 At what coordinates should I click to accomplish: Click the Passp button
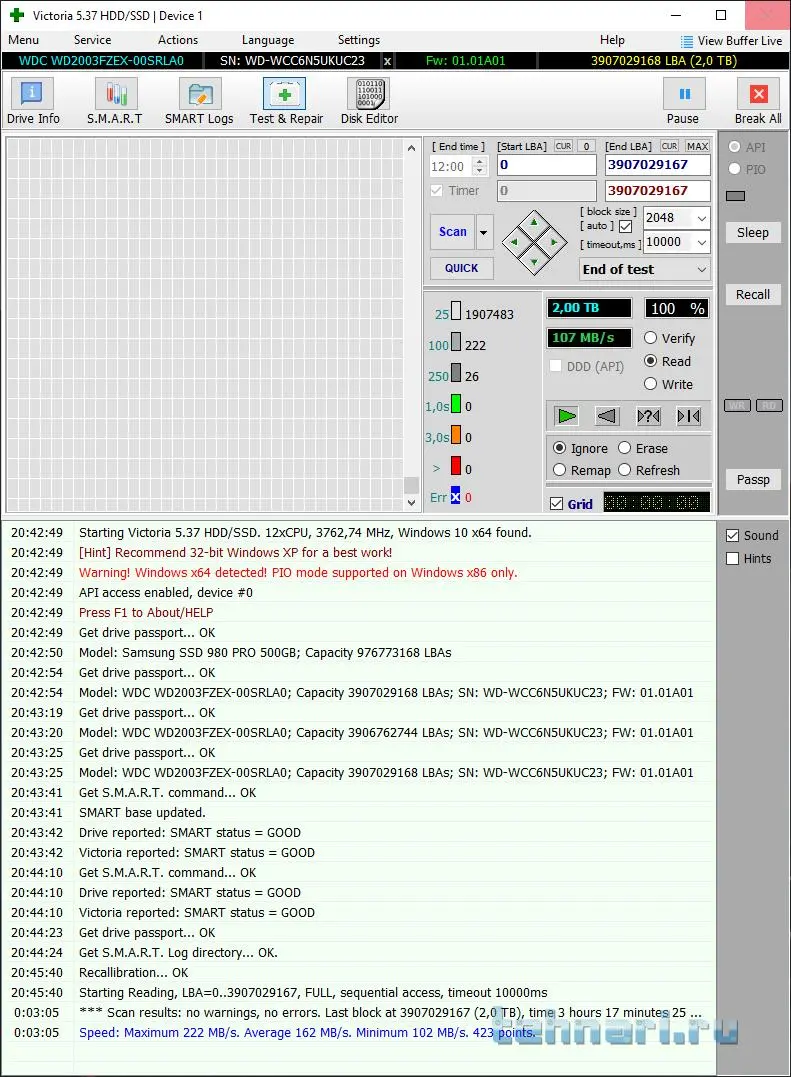click(x=753, y=479)
